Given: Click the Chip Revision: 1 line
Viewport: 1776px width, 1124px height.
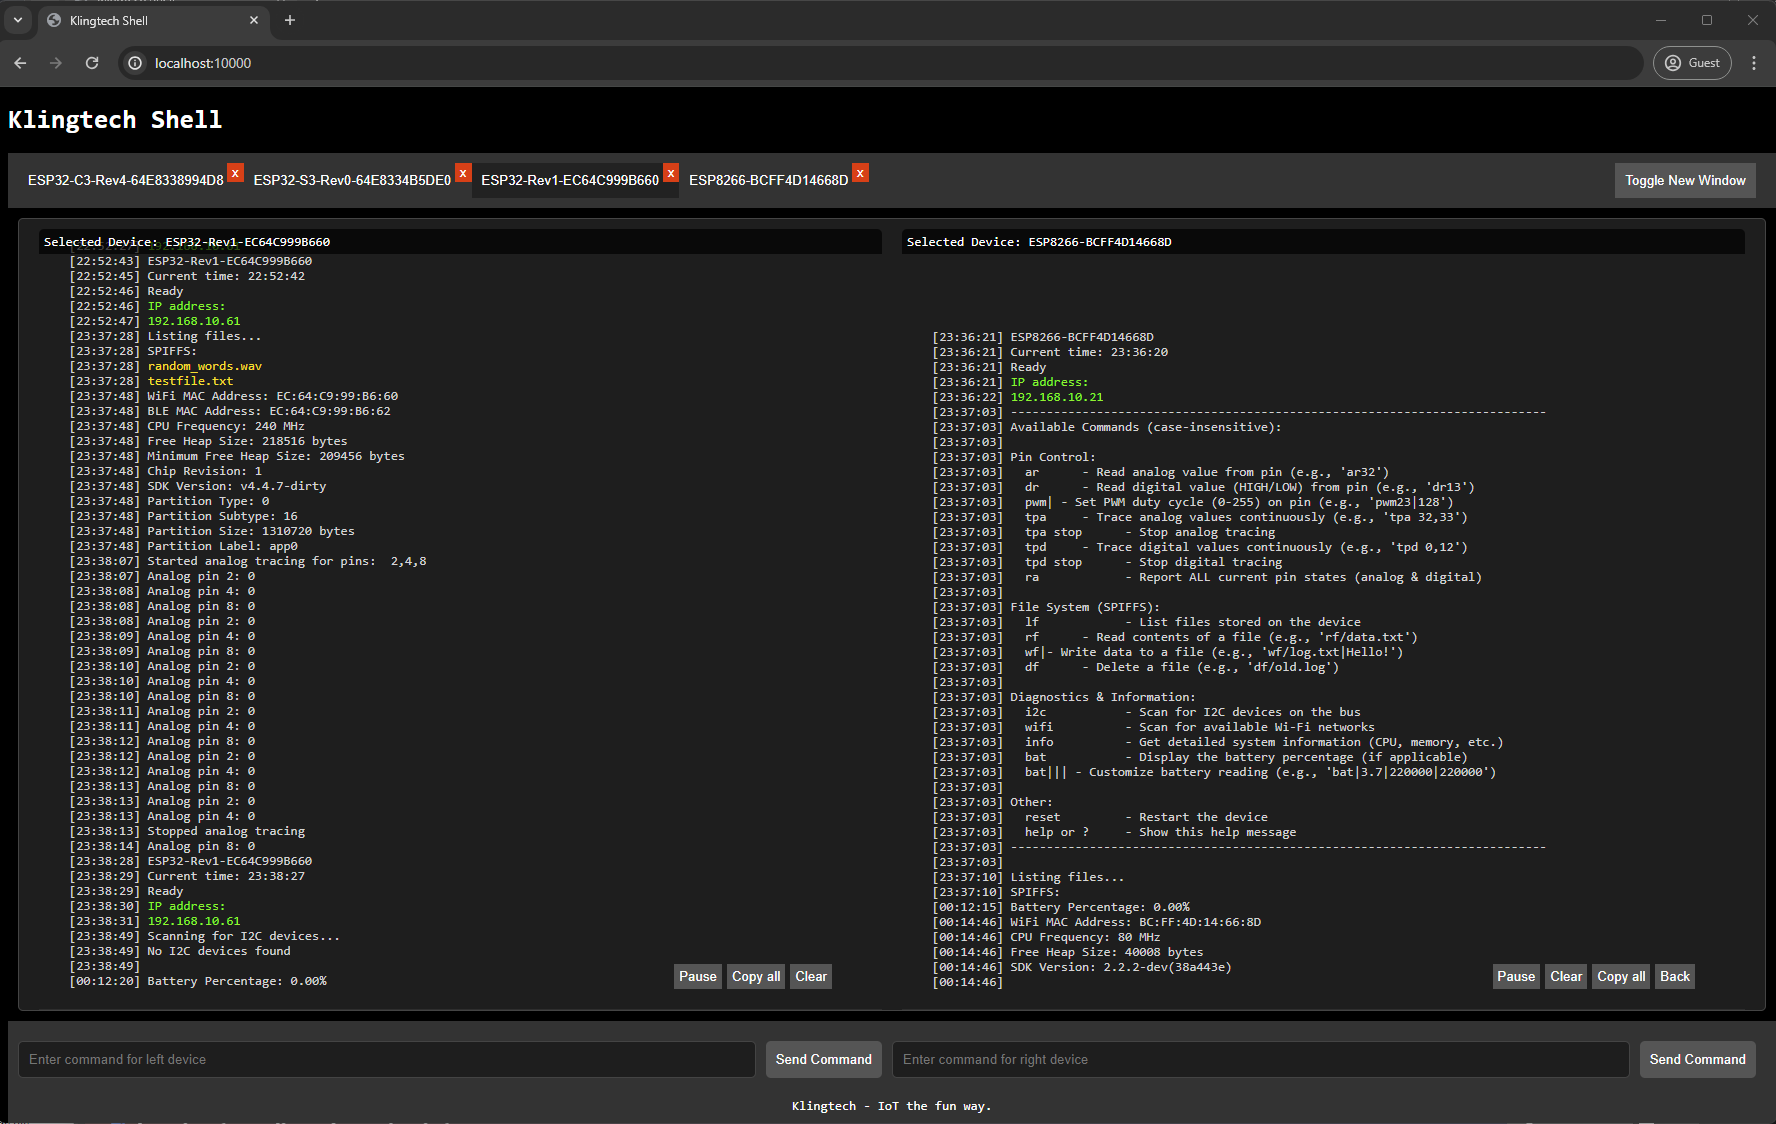Looking at the screenshot, I should click(x=205, y=471).
